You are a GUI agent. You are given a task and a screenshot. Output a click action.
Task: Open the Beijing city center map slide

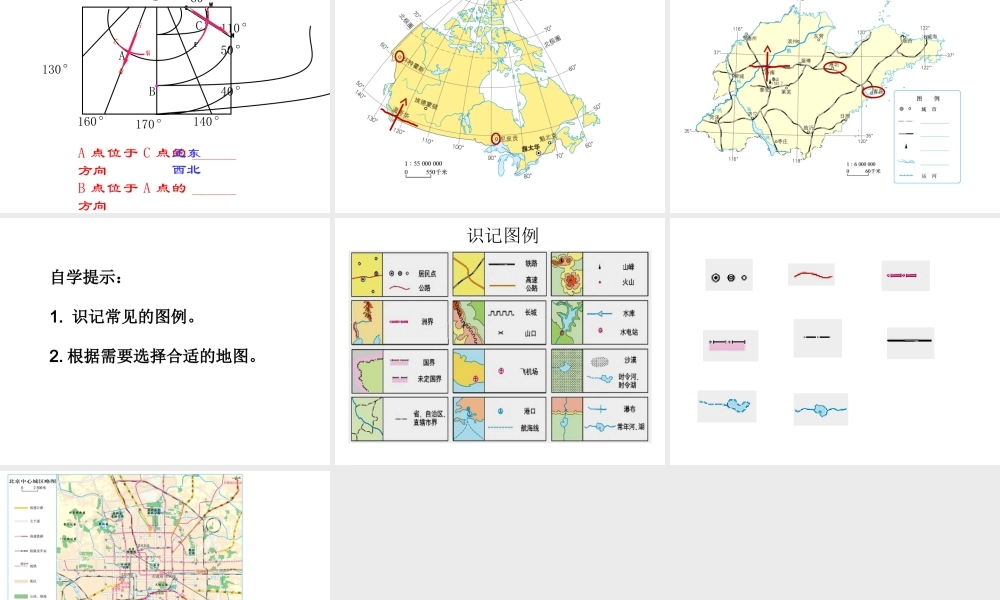(165, 535)
